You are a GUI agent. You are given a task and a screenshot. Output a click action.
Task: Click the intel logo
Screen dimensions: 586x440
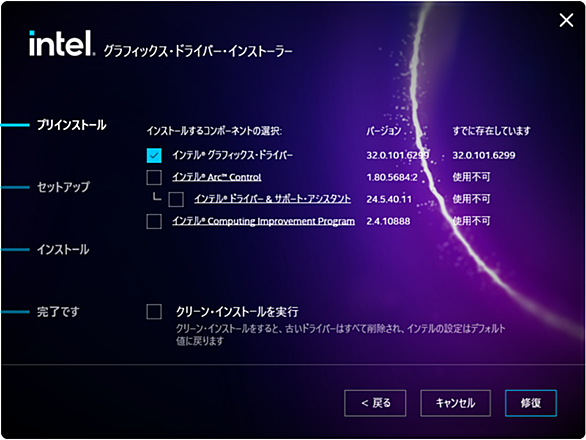[61, 43]
